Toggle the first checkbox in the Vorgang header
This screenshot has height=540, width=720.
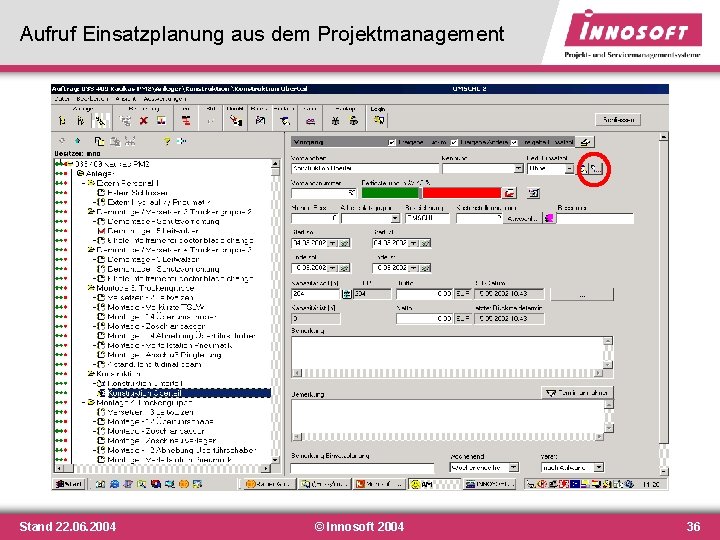392,142
